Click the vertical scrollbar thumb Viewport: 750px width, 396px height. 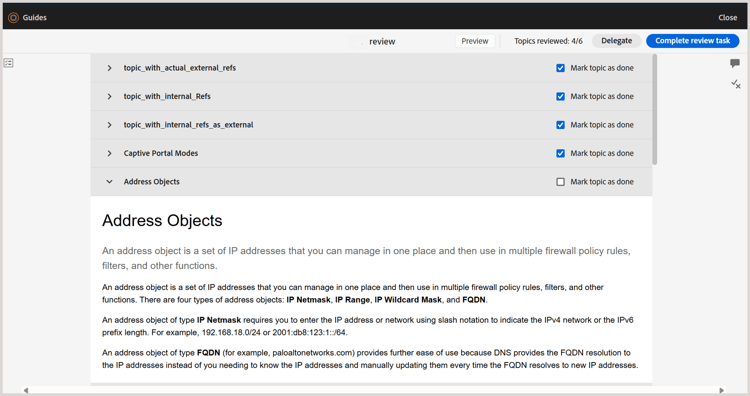tap(655, 110)
